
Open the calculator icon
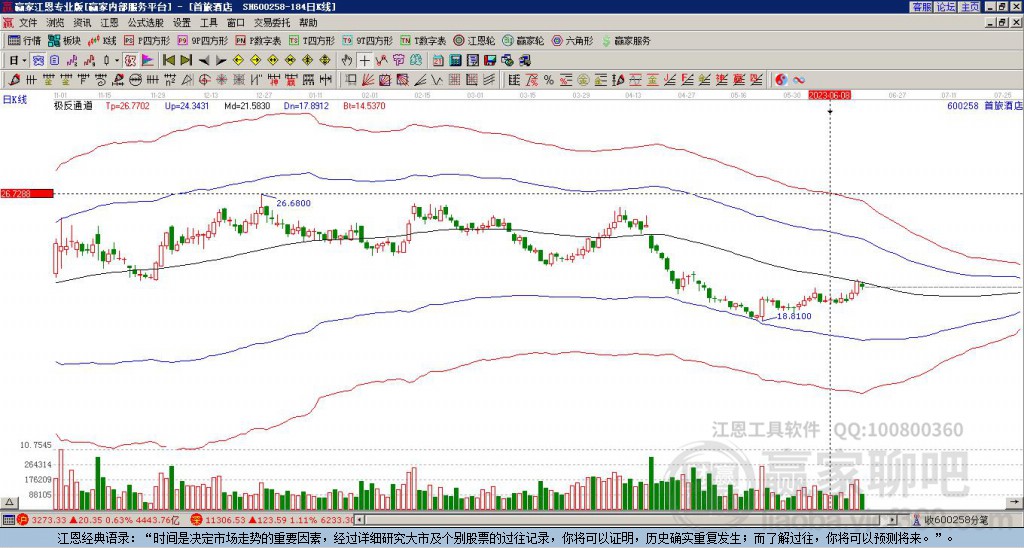(456, 60)
